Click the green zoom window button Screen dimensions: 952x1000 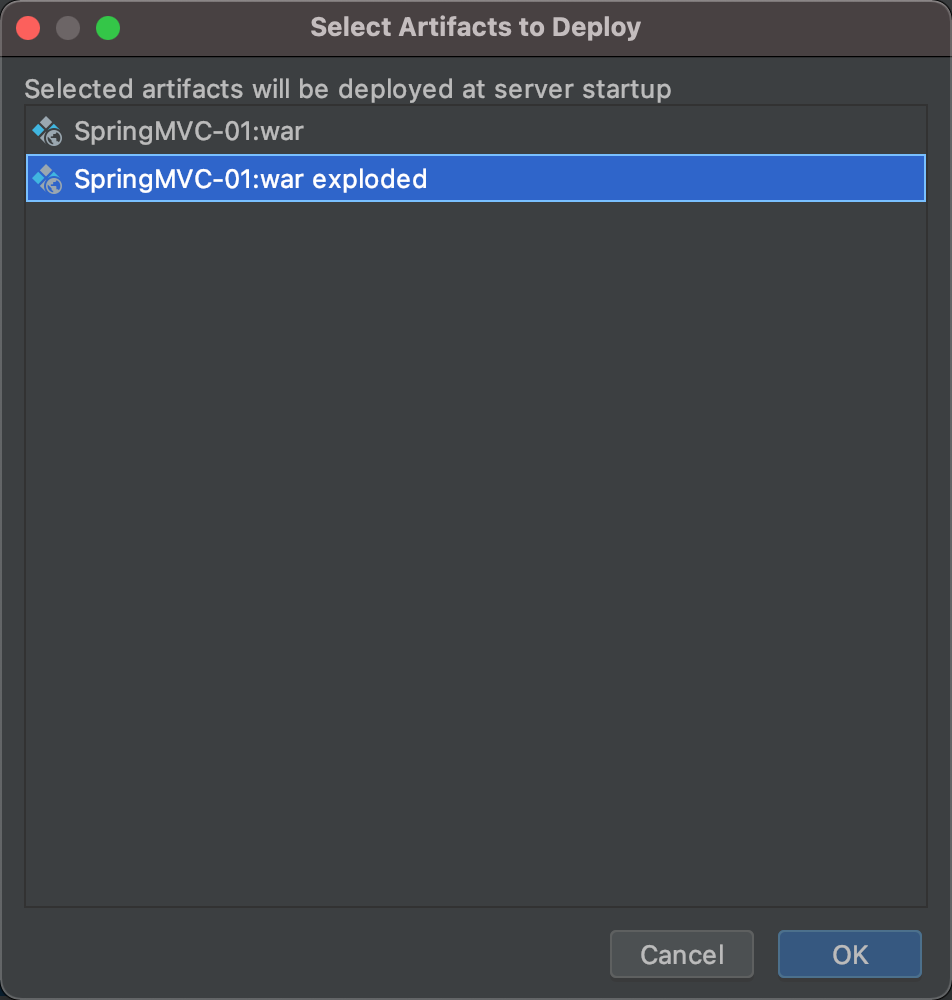tap(108, 28)
